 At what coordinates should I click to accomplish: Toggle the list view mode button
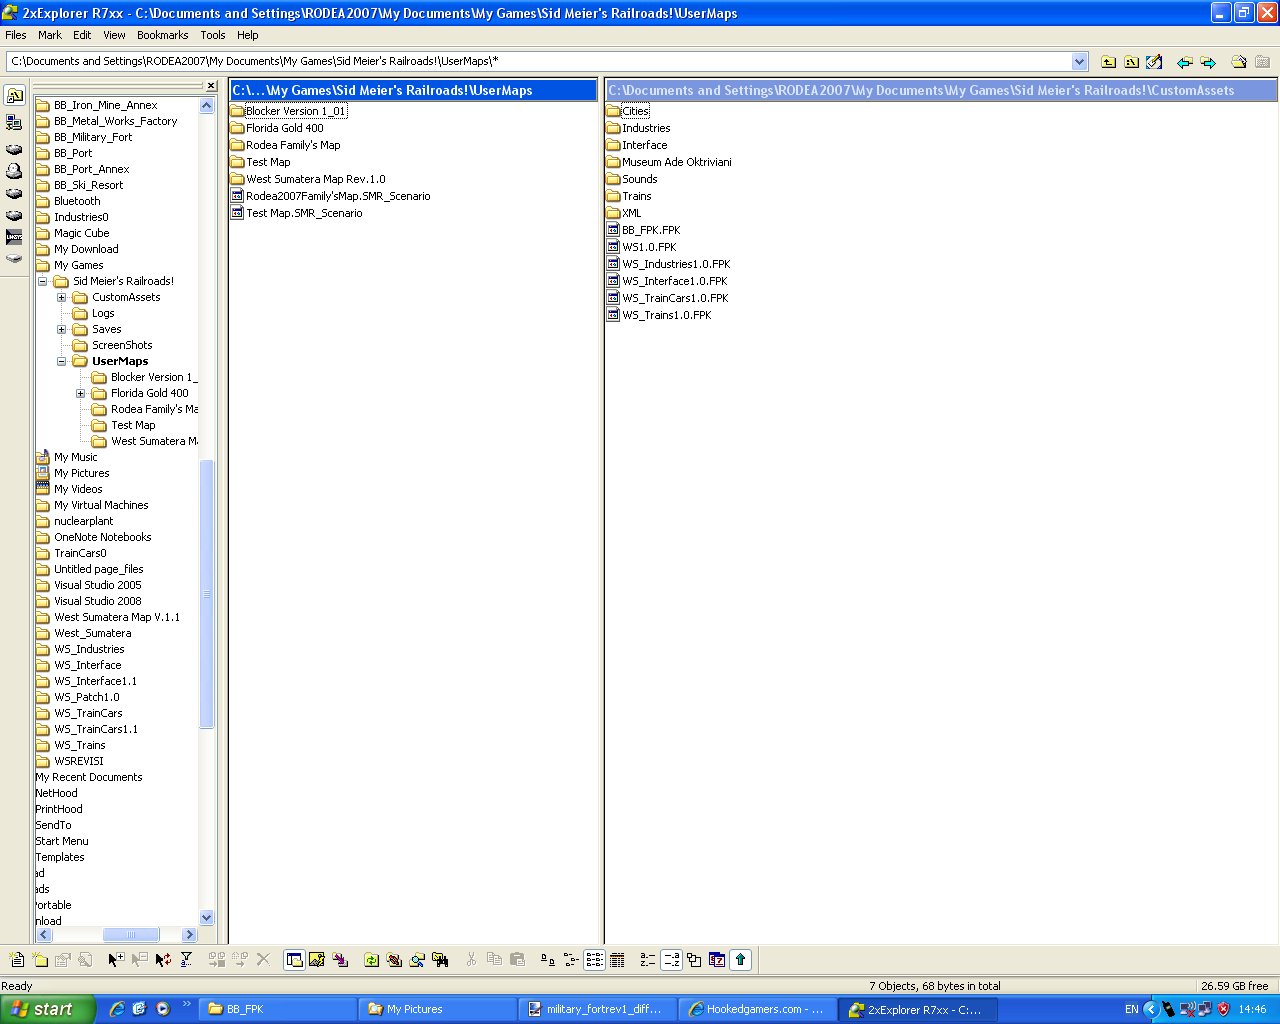coord(594,960)
